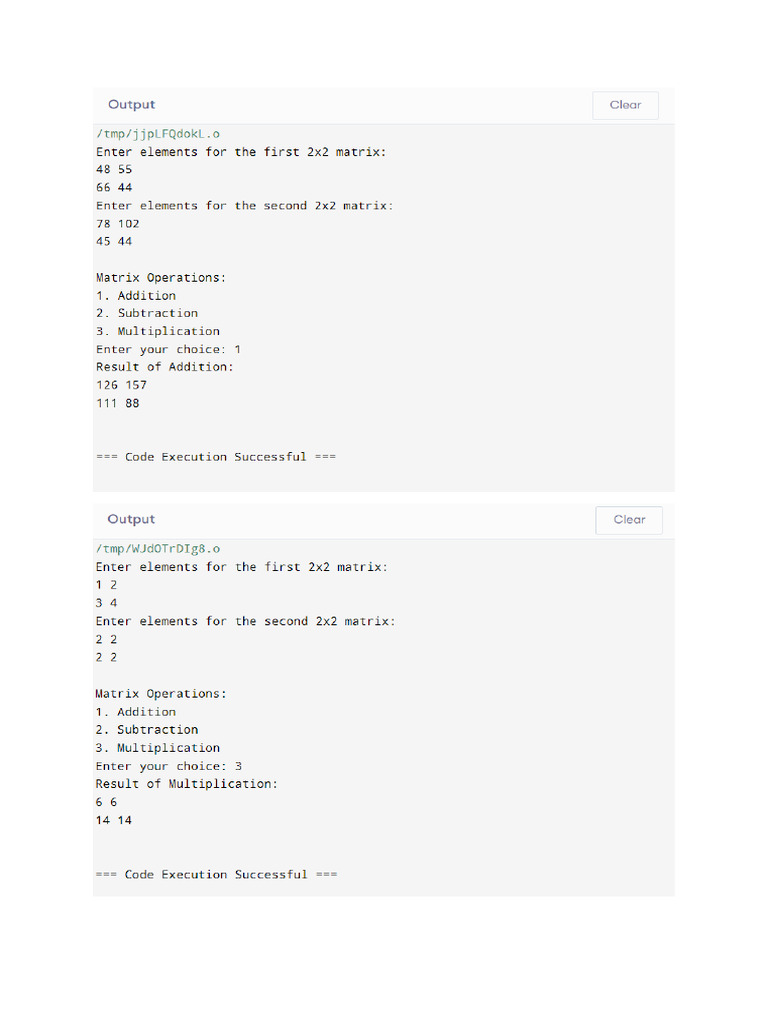Viewport: 768px width, 1024px height.
Task: Click the first panel's Output heading
Action: [131, 104]
